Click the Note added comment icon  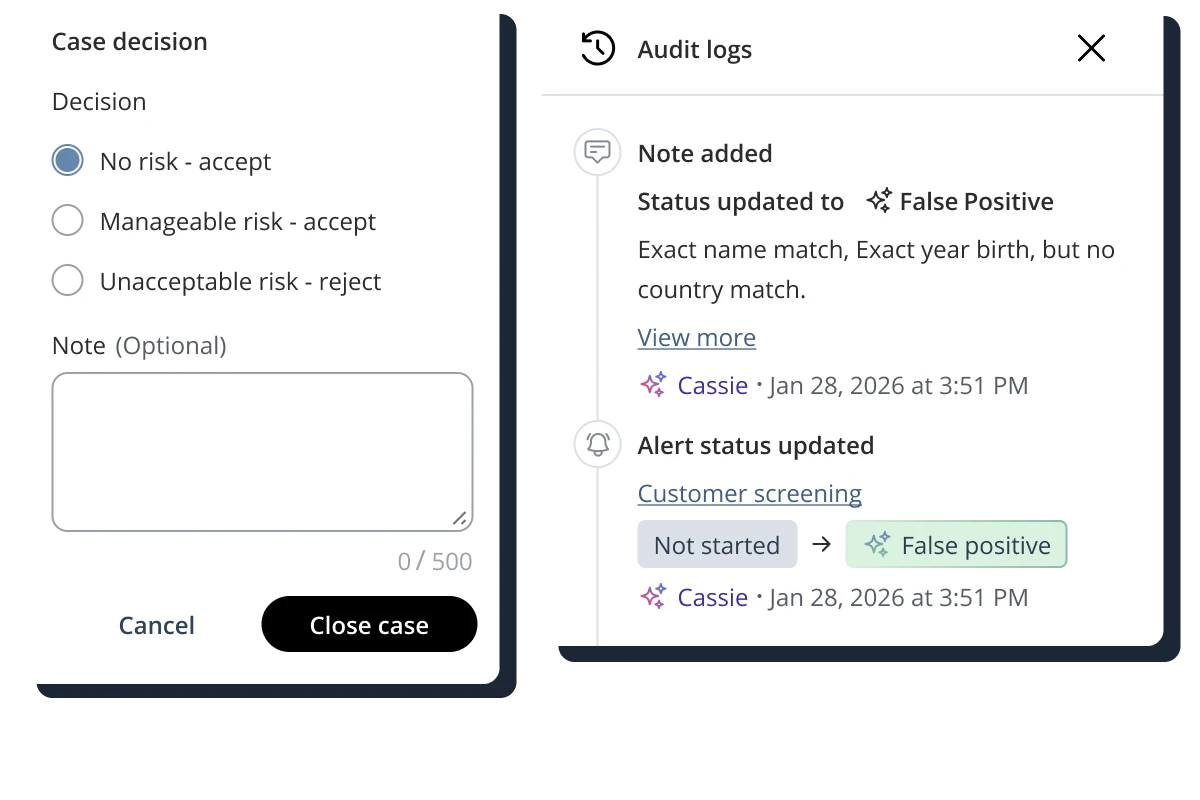click(597, 153)
